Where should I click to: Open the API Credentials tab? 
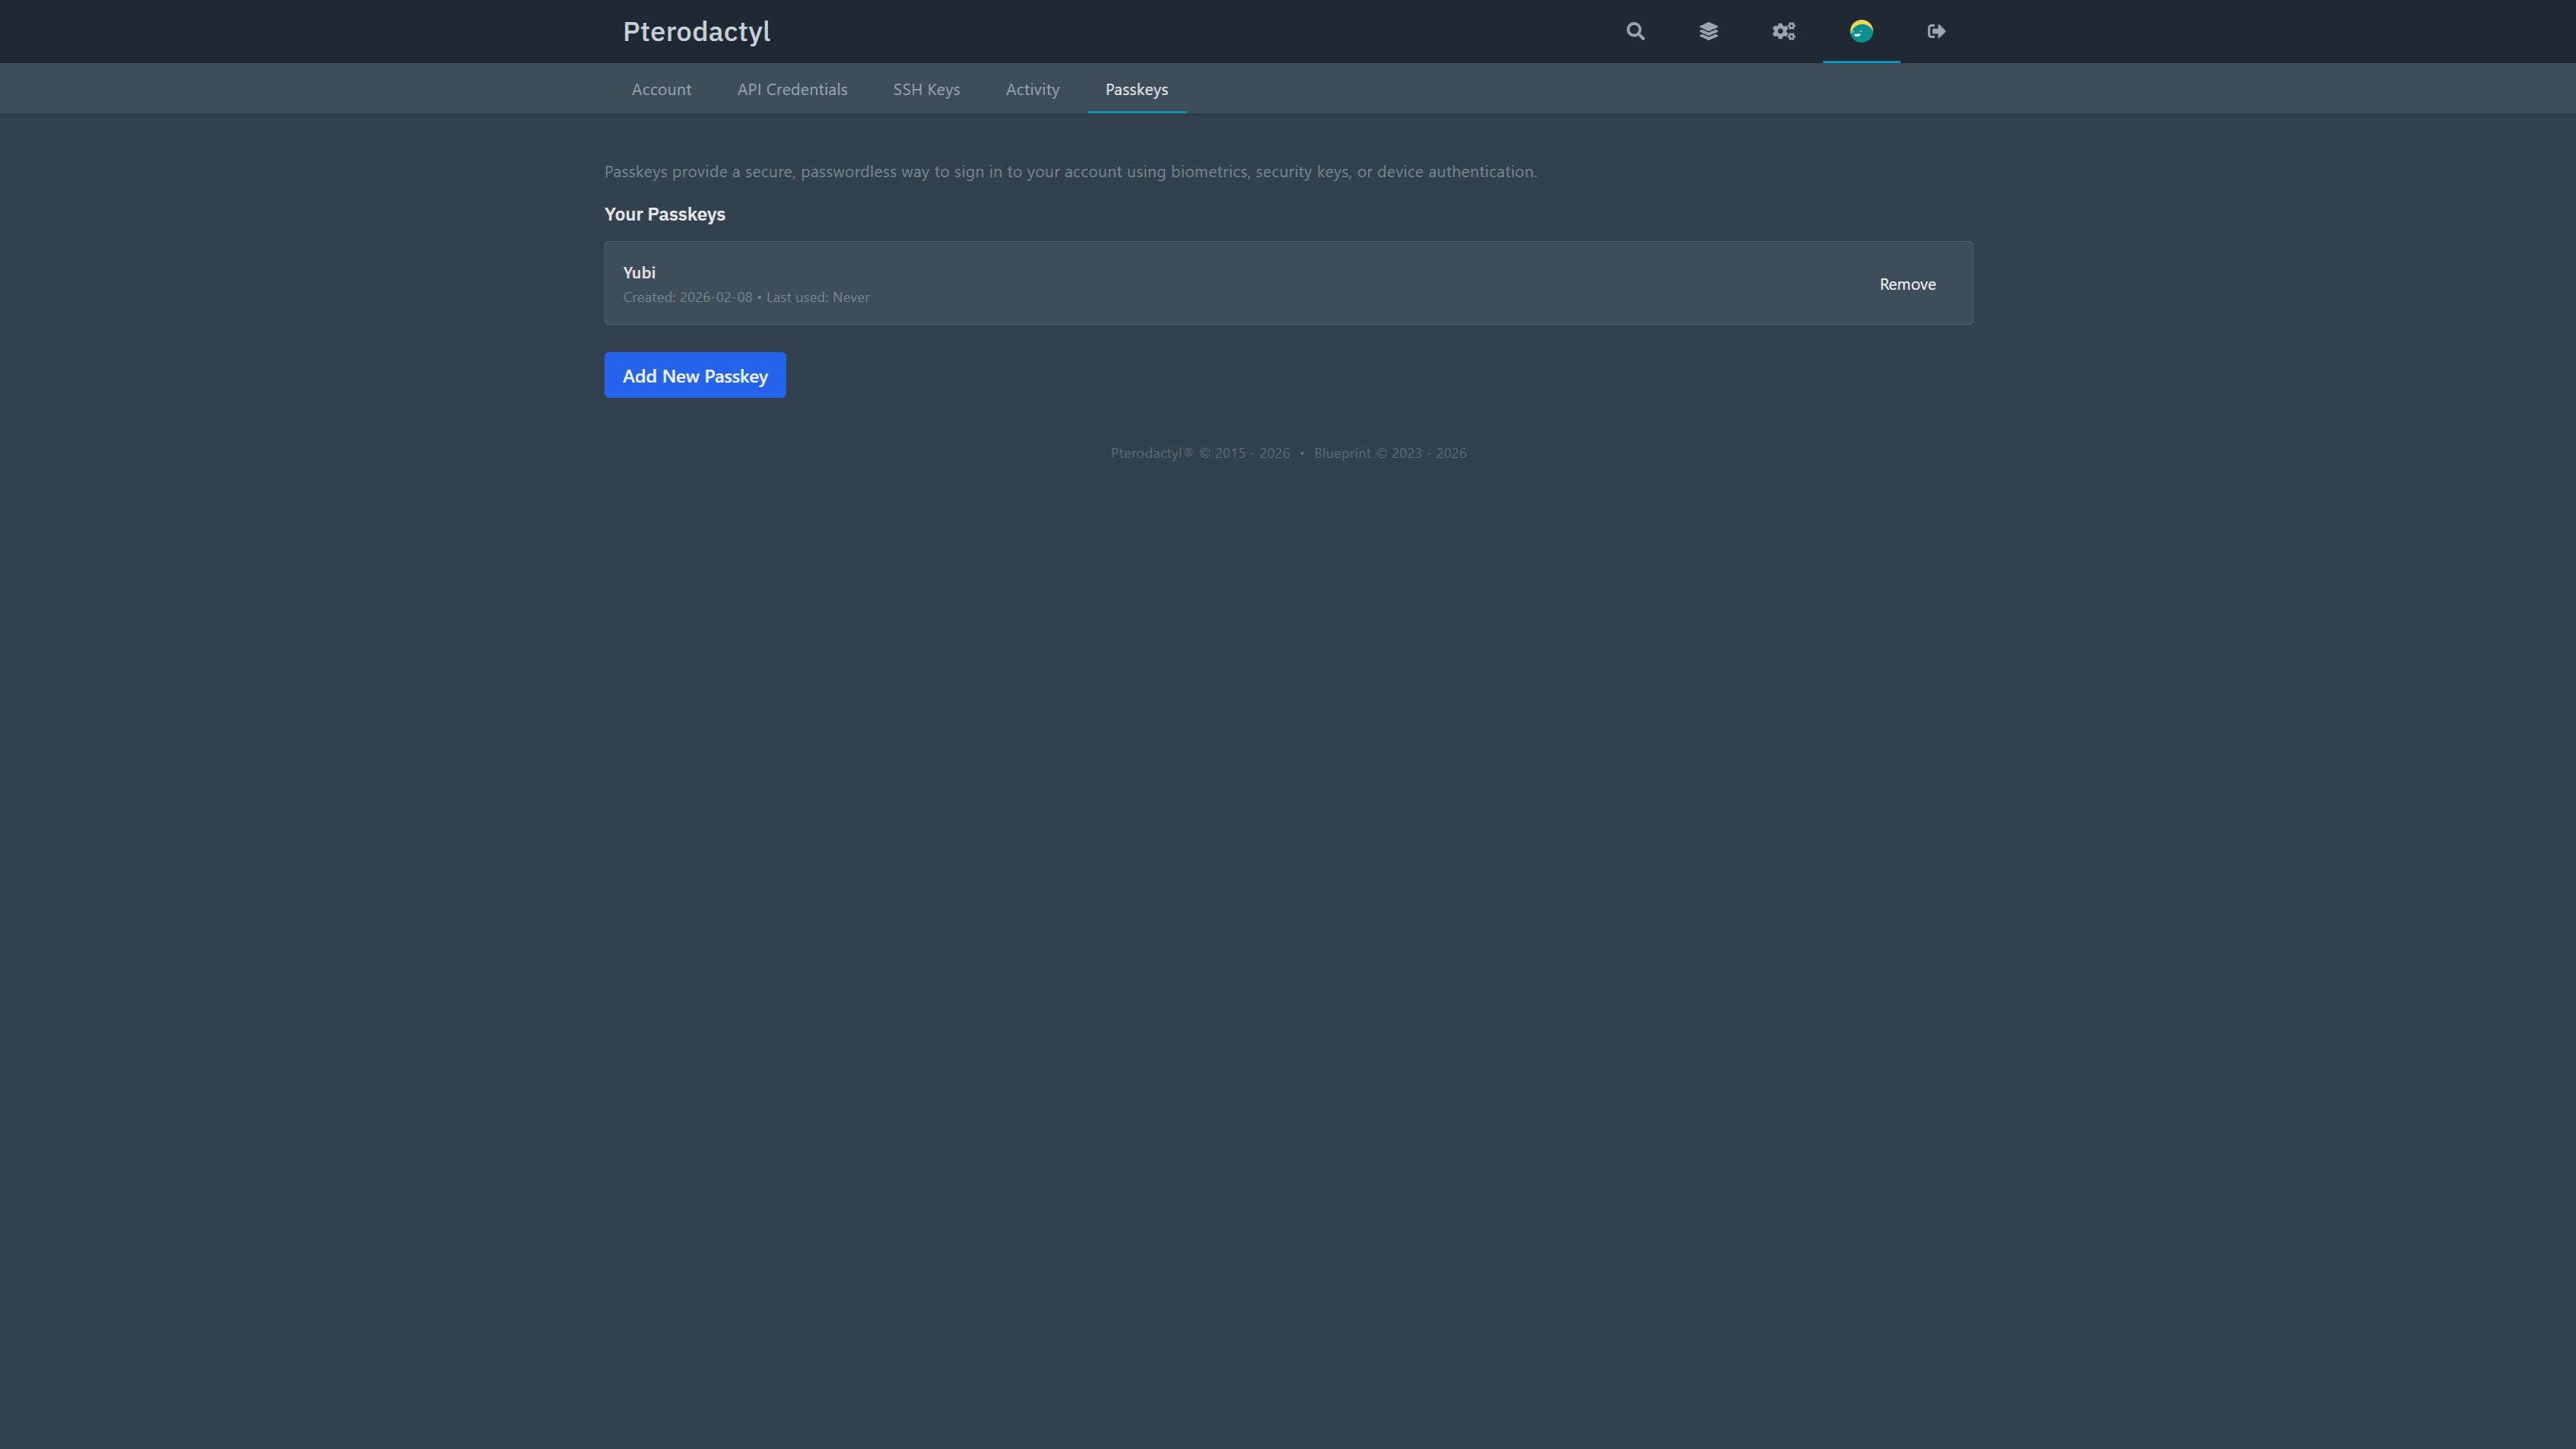(792, 89)
